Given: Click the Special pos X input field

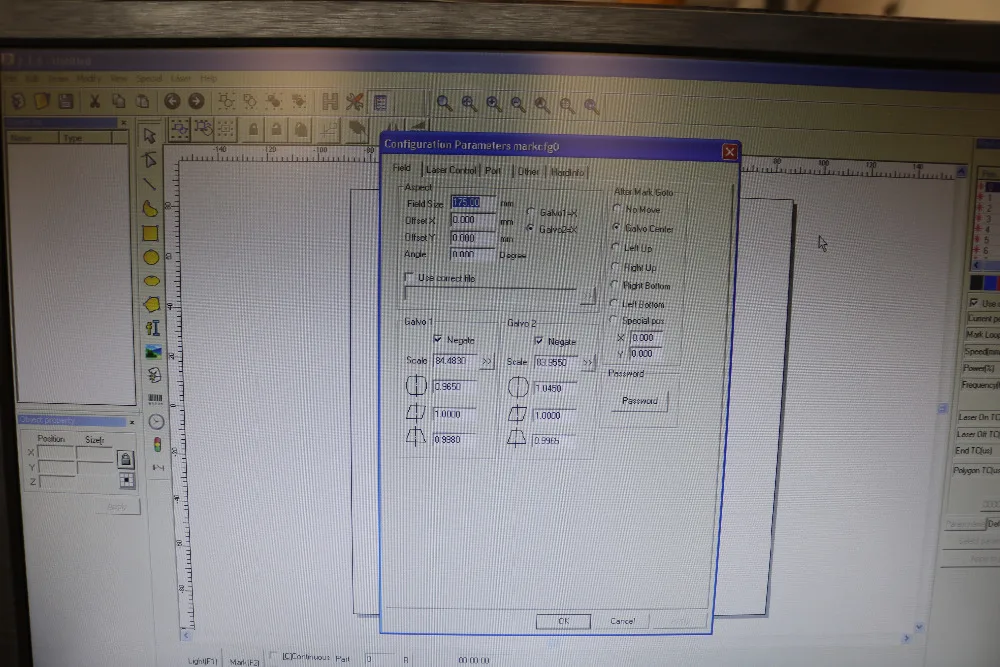Looking at the screenshot, I should [647, 337].
